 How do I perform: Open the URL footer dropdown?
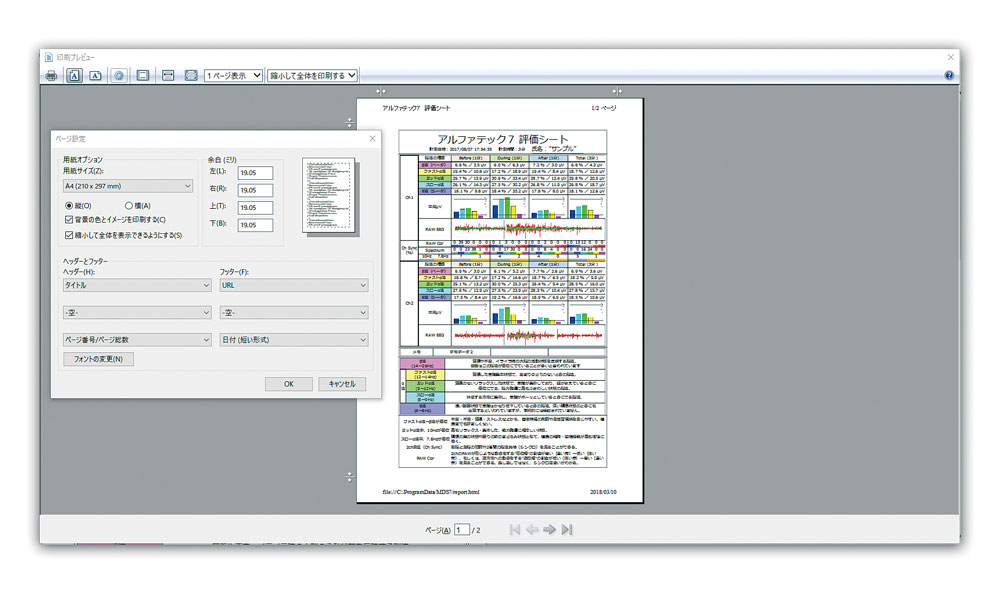point(293,285)
